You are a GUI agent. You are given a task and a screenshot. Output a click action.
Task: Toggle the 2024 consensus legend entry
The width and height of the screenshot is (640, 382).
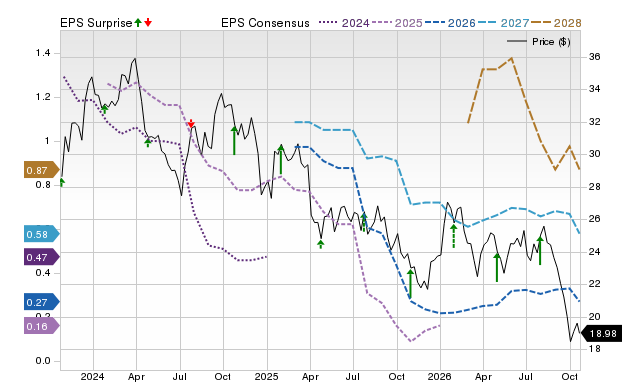coord(344,23)
